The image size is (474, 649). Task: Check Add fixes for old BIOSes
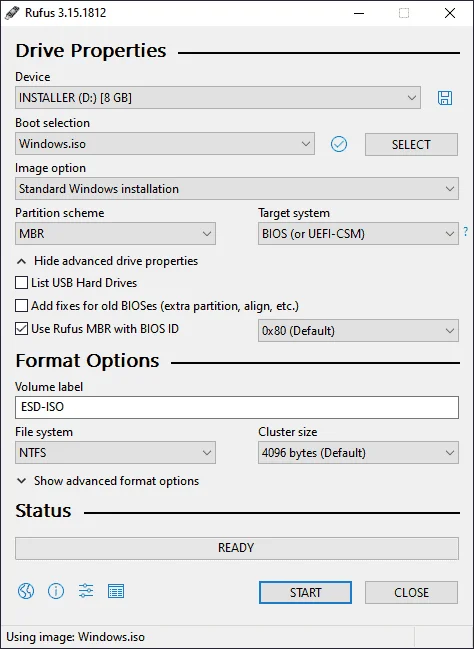coord(22,306)
